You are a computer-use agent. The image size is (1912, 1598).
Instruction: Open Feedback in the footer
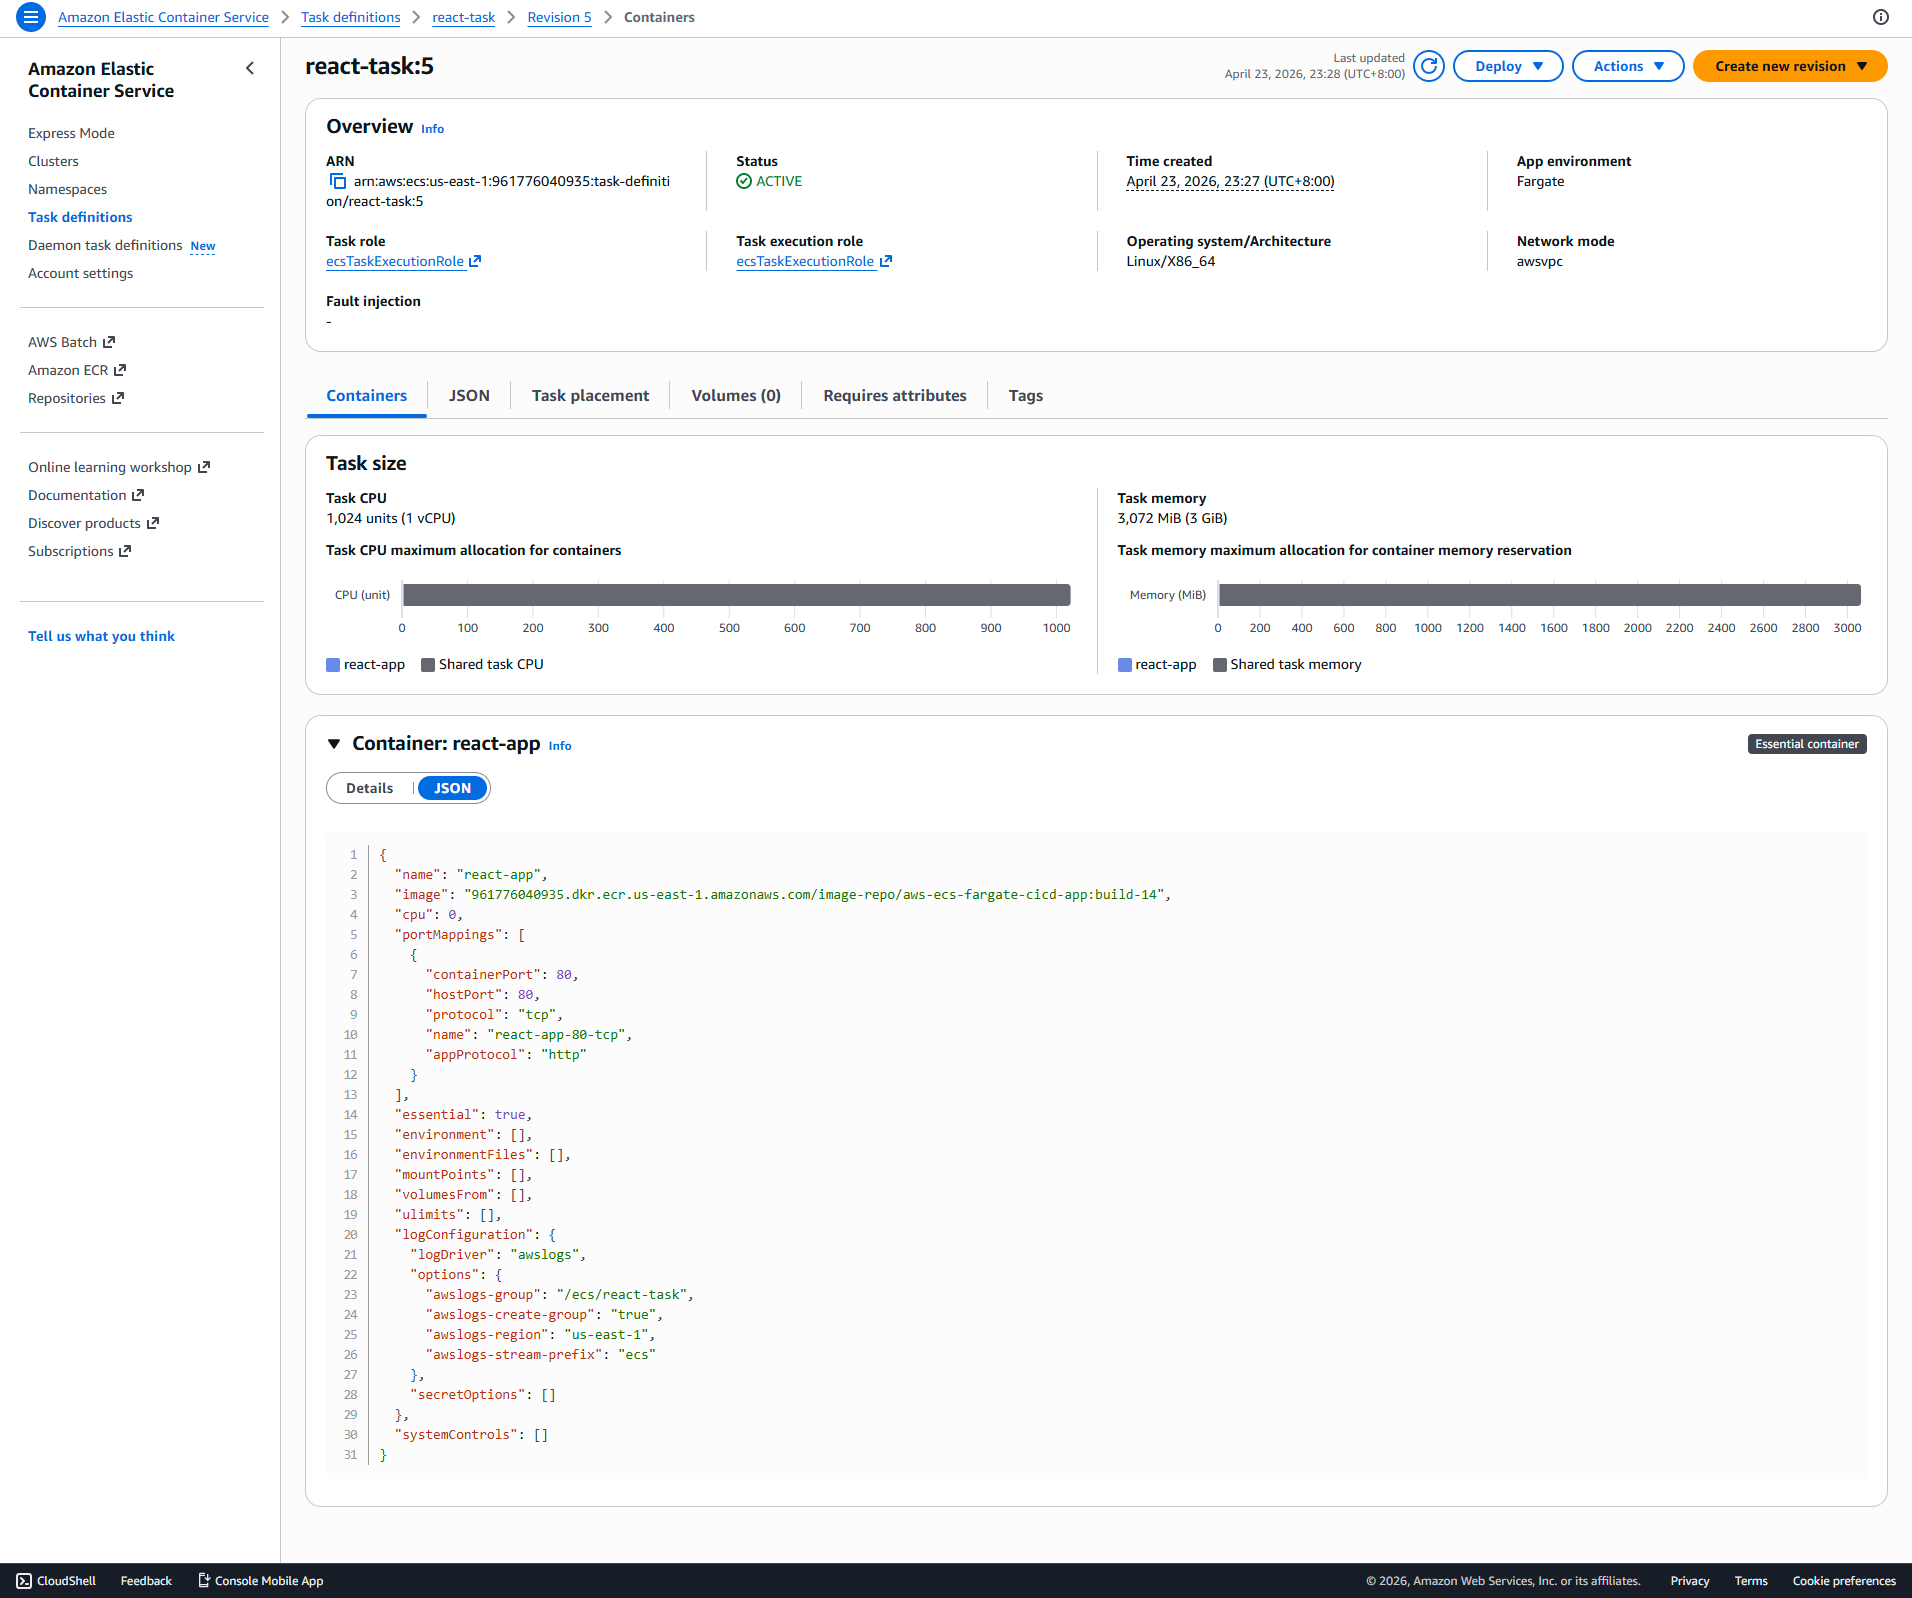pos(146,1581)
